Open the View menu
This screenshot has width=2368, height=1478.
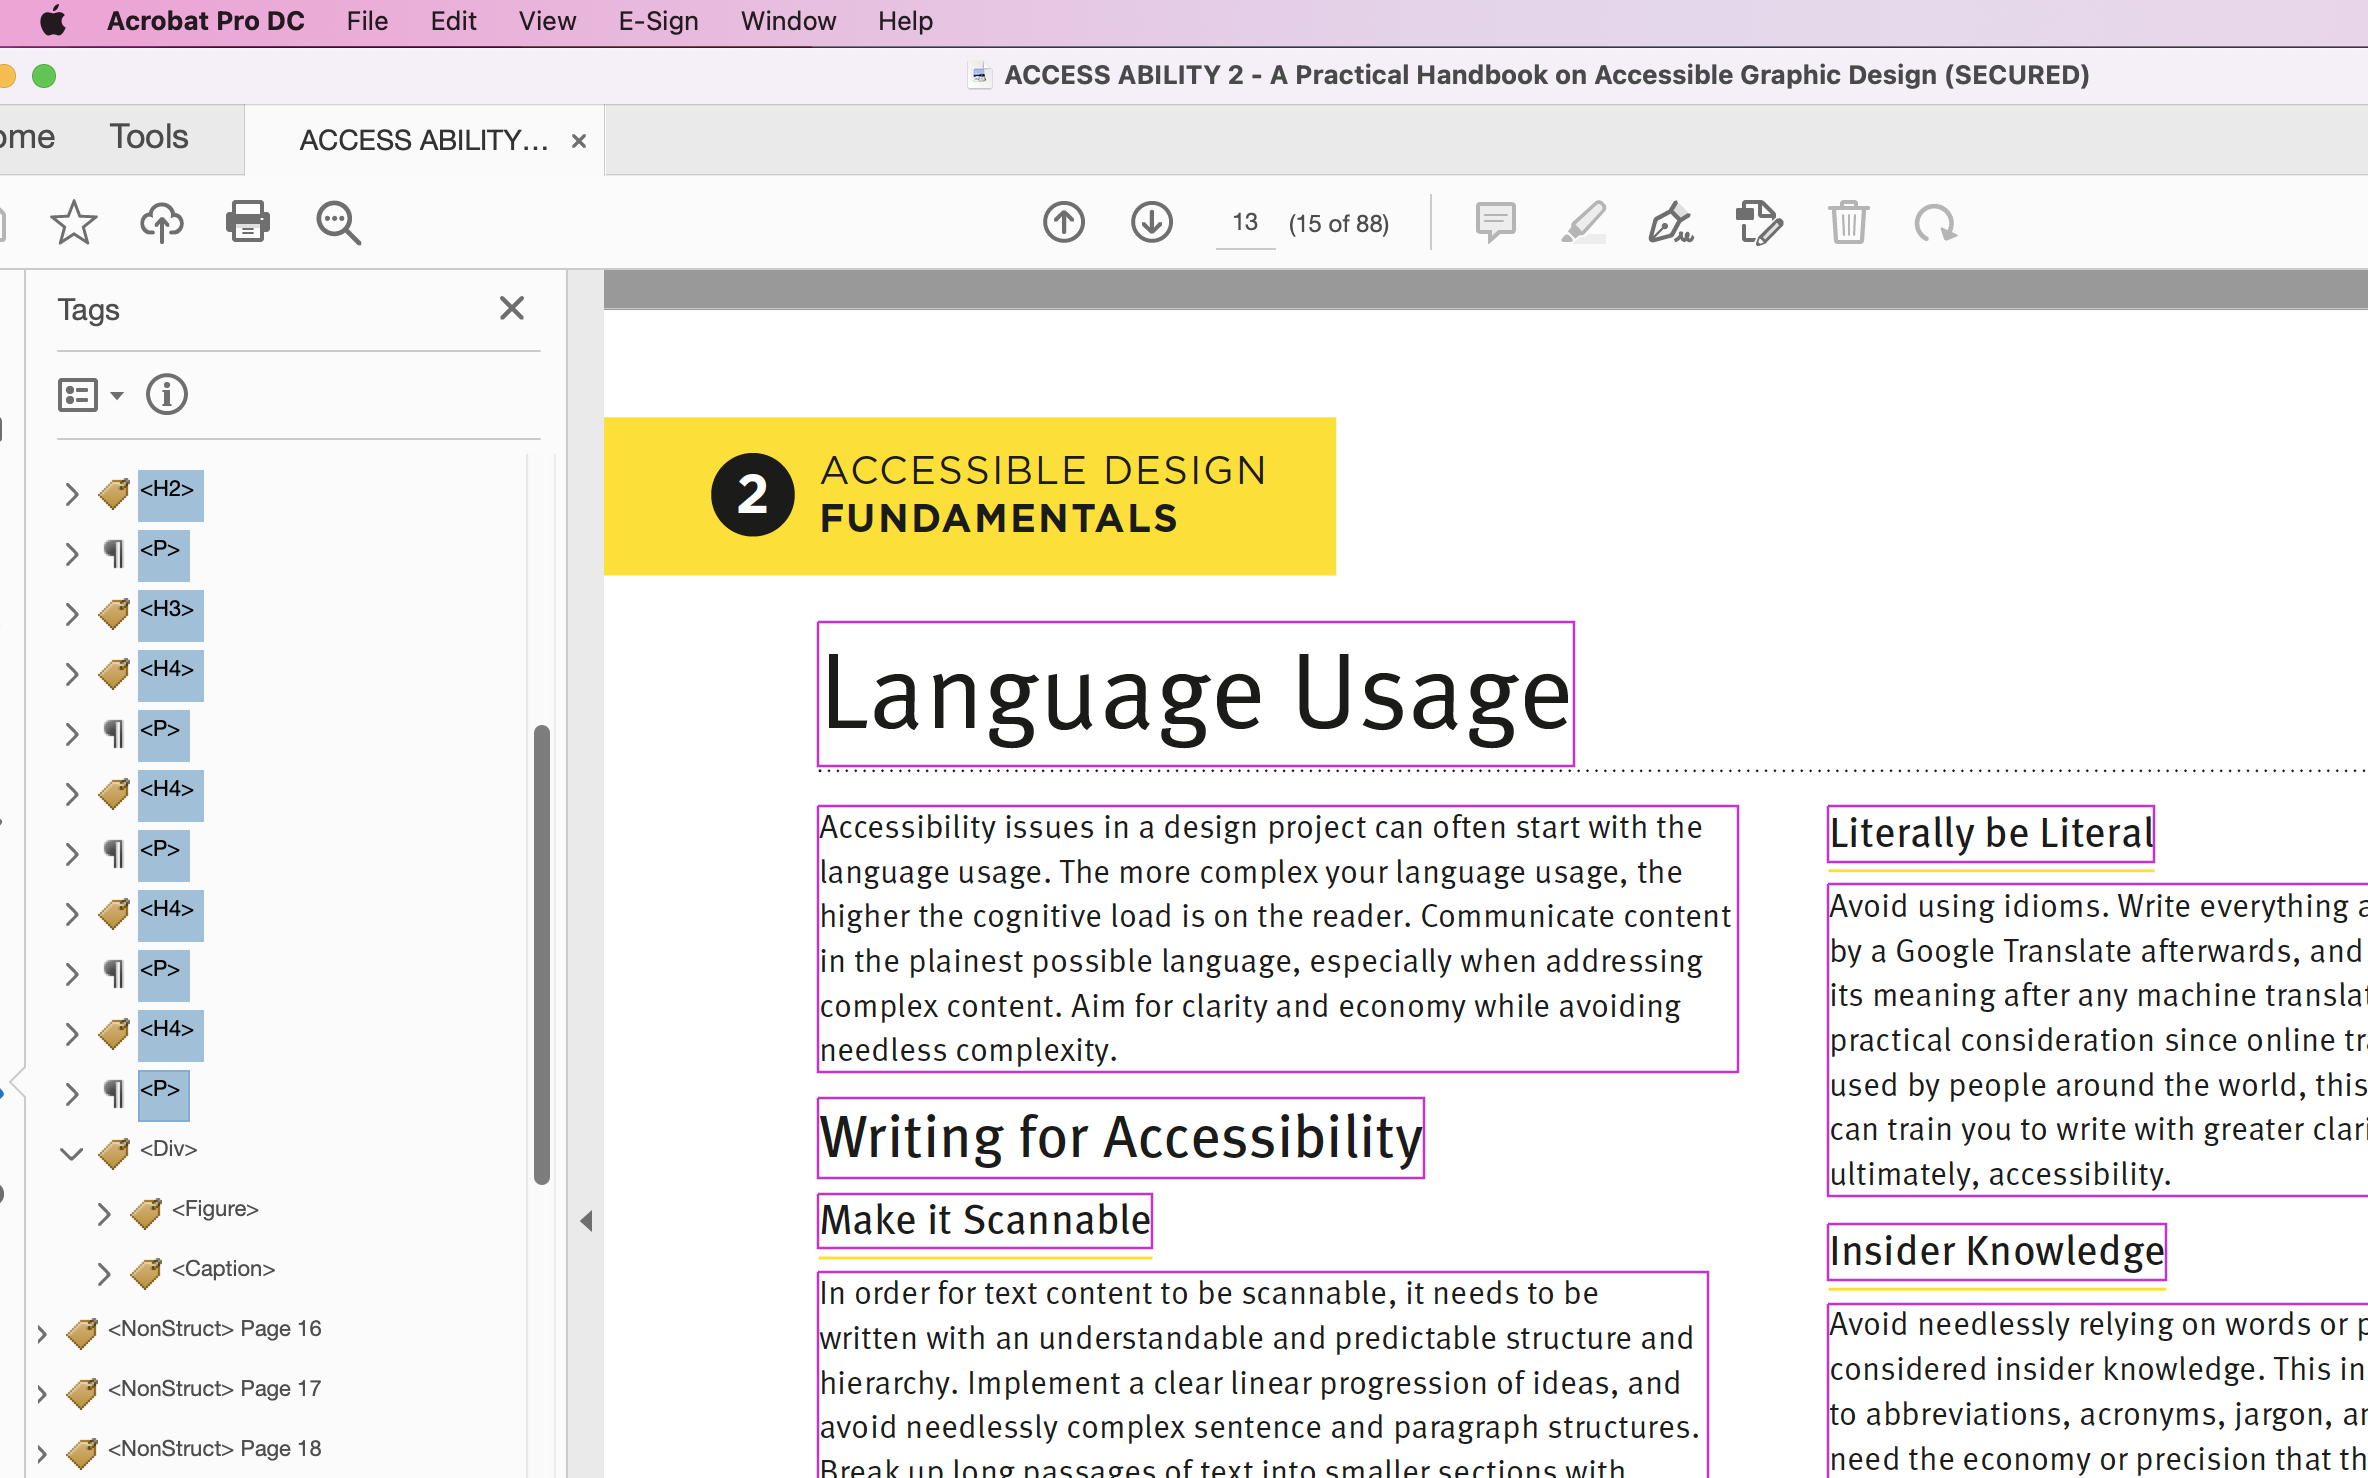point(547,21)
